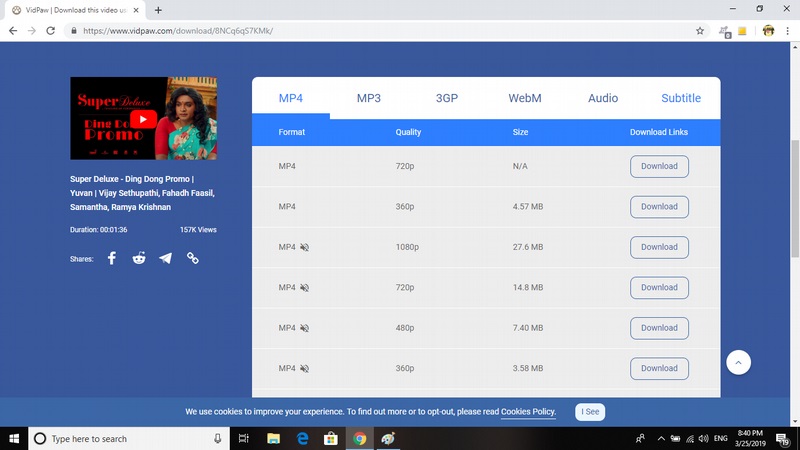
Task: Download the muted 720p 14.8 MB file
Action: pyautogui.click(x=659, y=287)
